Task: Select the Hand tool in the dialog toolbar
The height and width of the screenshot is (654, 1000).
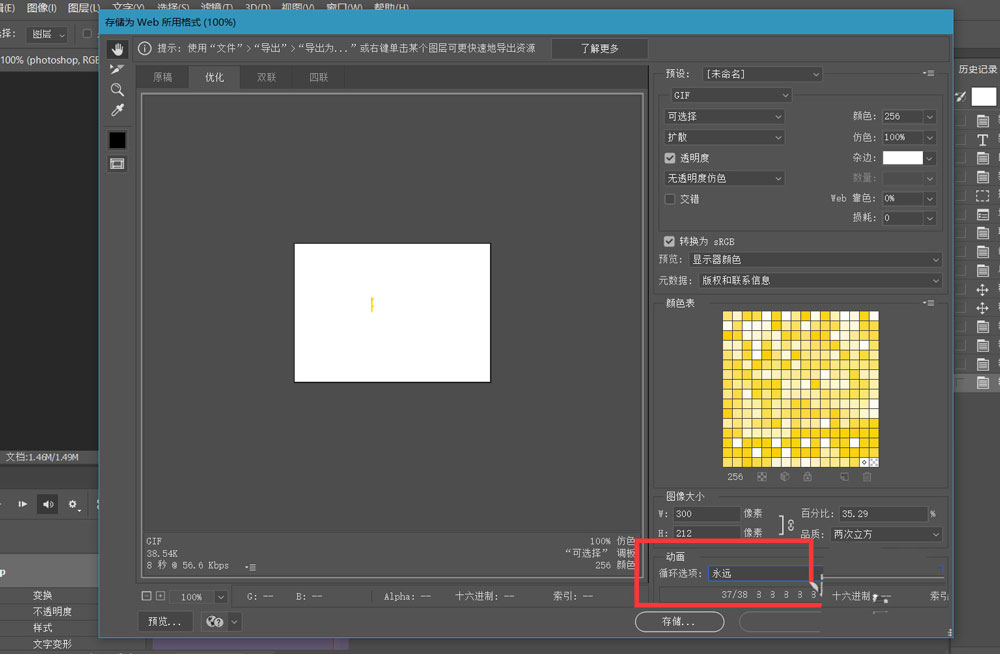Action: (x=117, y=48)
